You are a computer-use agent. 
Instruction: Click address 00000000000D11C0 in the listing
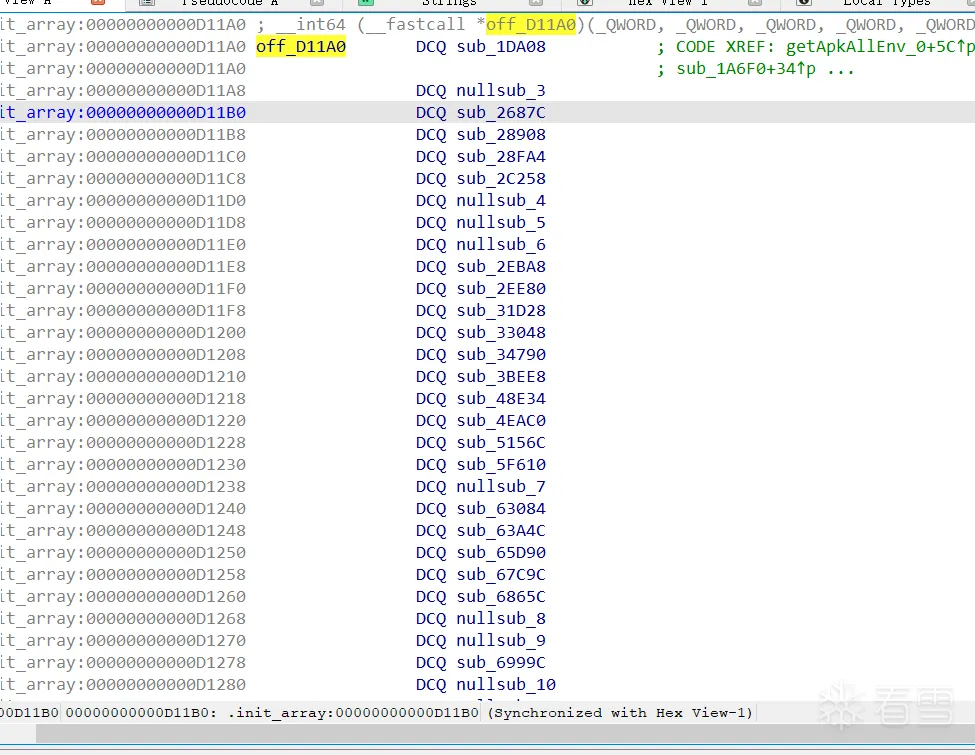pos(166,157)
